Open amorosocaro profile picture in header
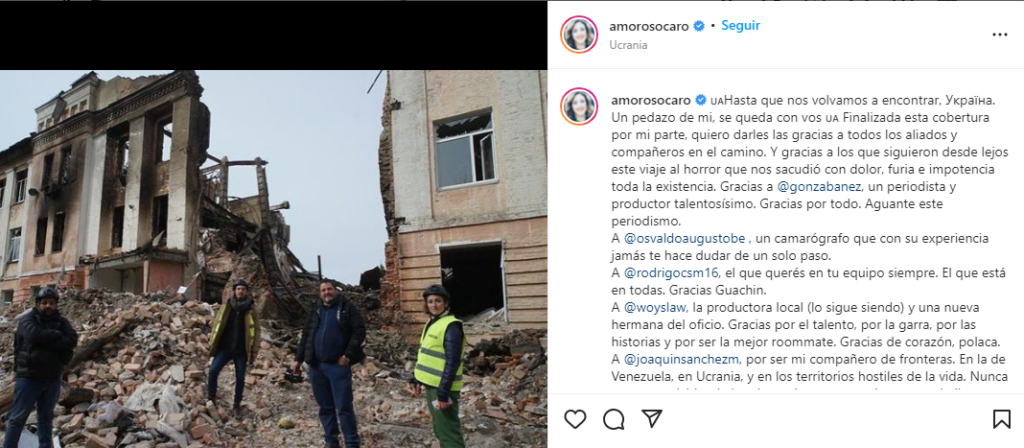The width and height of the screenshot is (1024, 448). coord(579,34)
